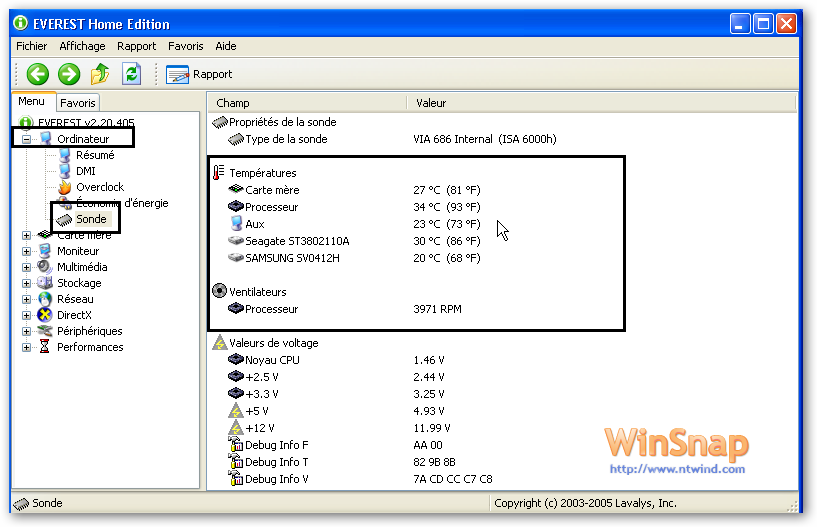
Task: Click the Overclock flame icon
Action: [x=65, y=187]
